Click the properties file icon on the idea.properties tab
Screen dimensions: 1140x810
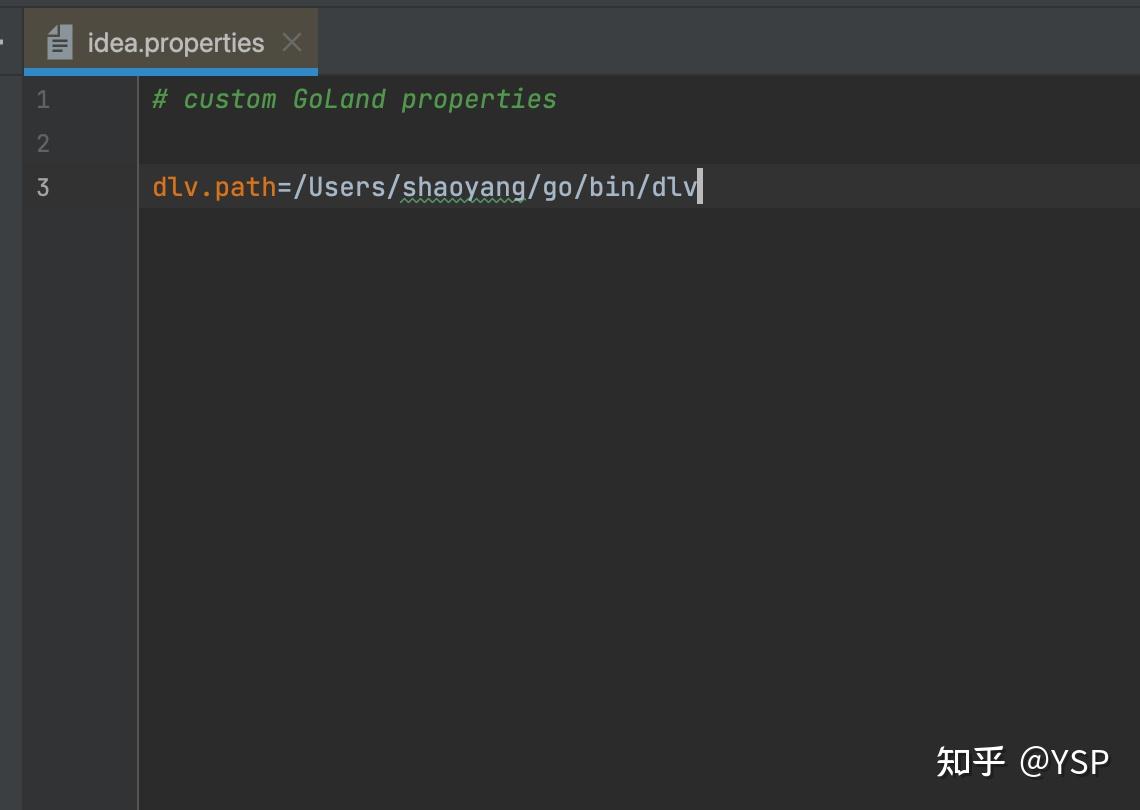coord(60,41)
